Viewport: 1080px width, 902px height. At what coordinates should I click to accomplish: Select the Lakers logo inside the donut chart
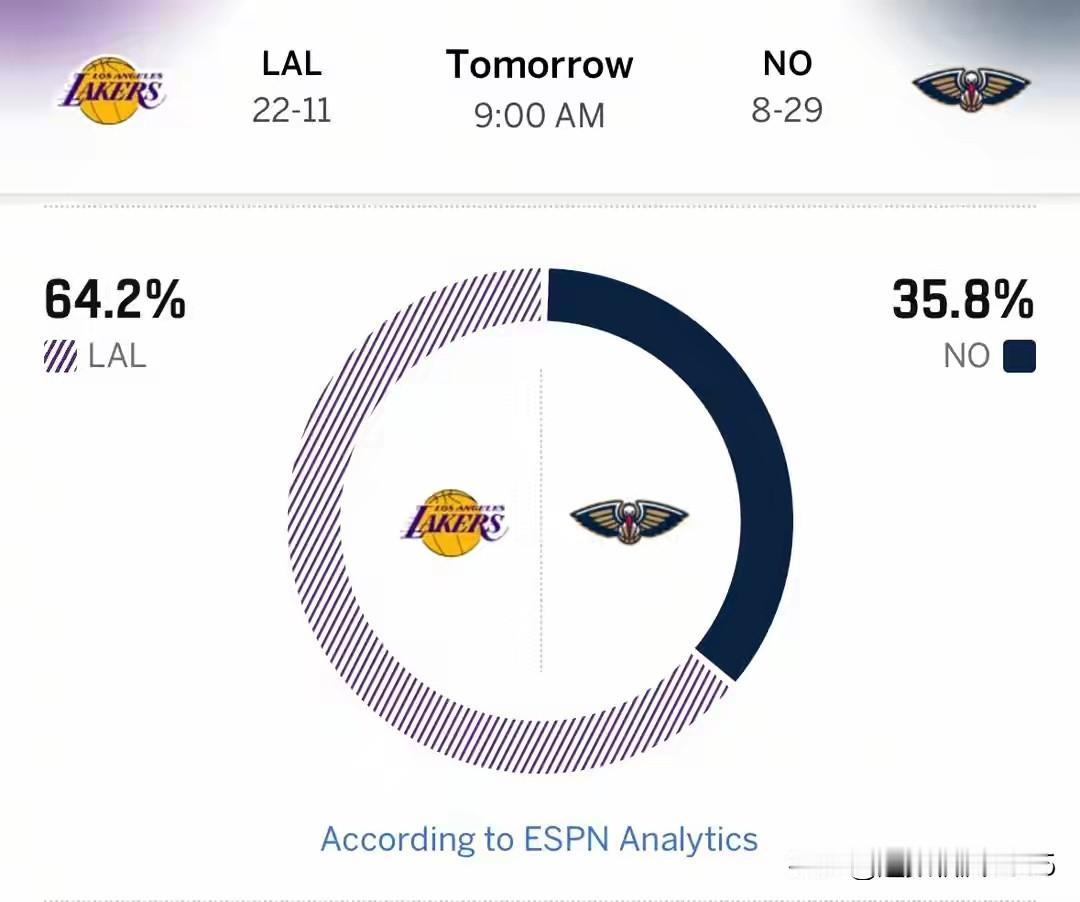(455, 523)
